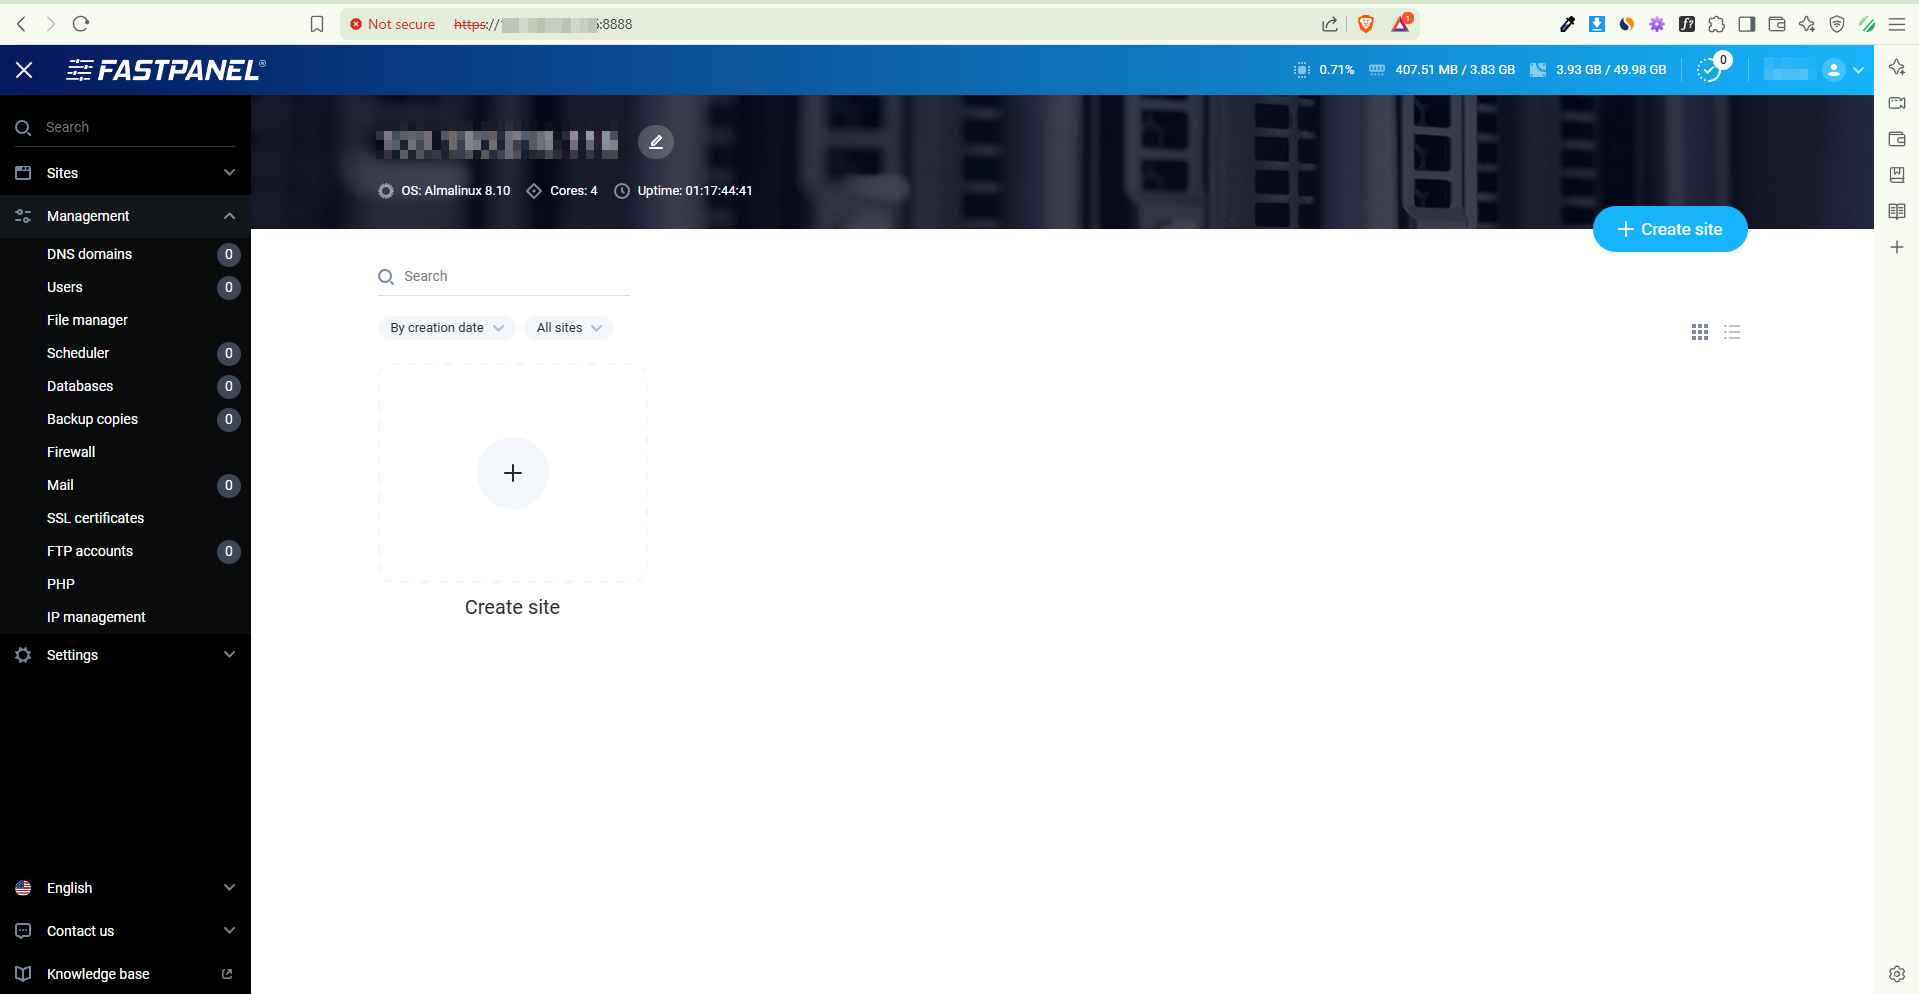Viewport: 1919px width, 994px height.
Task: Open Brave Shields icon in address bar
Action: [x=1366, y=24]
